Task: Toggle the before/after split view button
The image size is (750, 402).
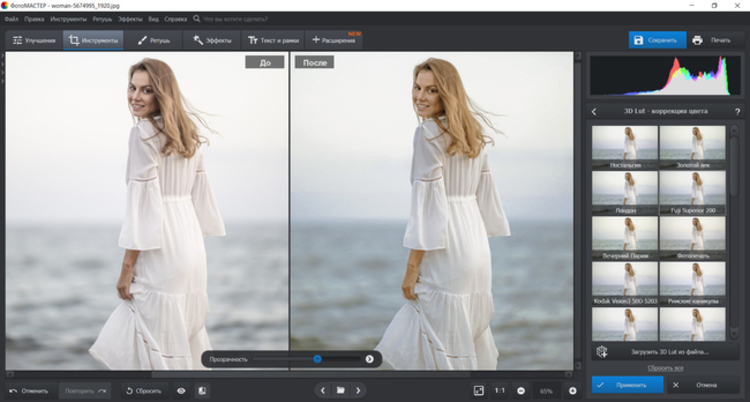Action: [203, 390]
